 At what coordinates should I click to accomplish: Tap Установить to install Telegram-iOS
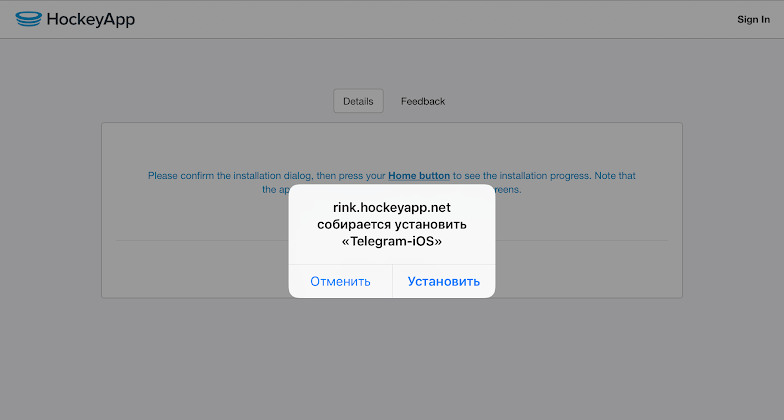point(444,282)
